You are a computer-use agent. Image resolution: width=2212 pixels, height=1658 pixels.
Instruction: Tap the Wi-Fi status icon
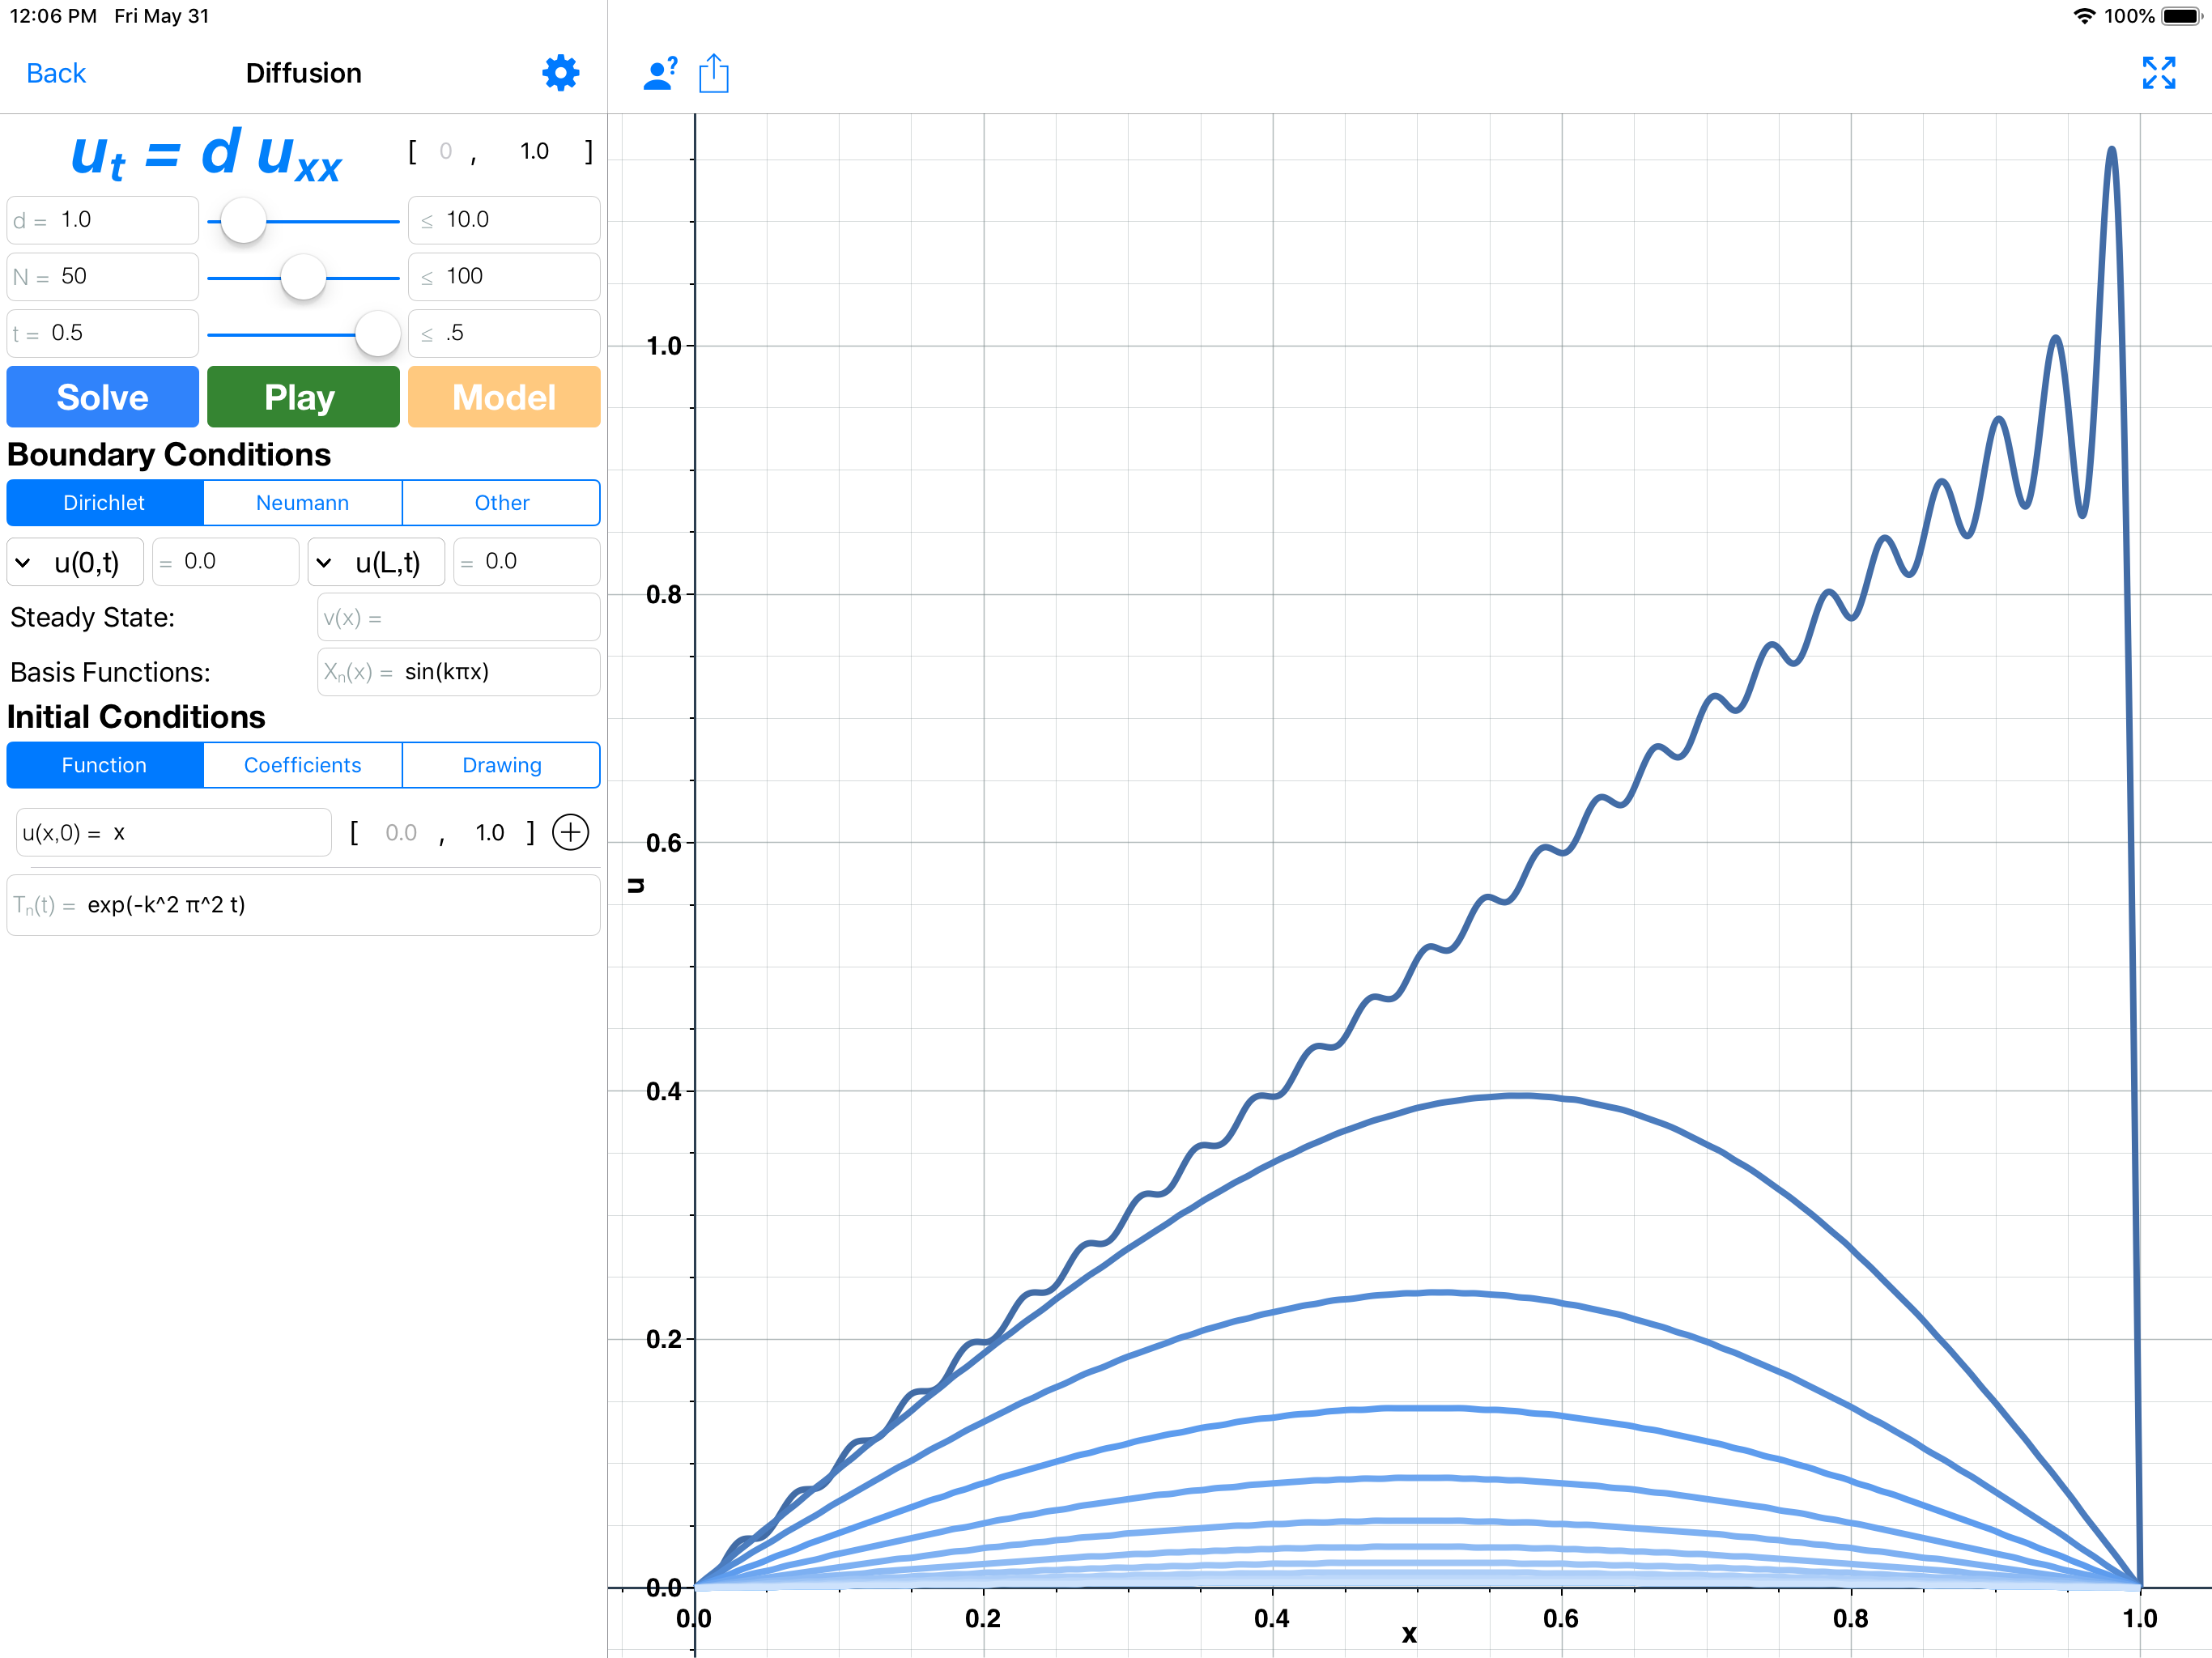click(2084, 16)
